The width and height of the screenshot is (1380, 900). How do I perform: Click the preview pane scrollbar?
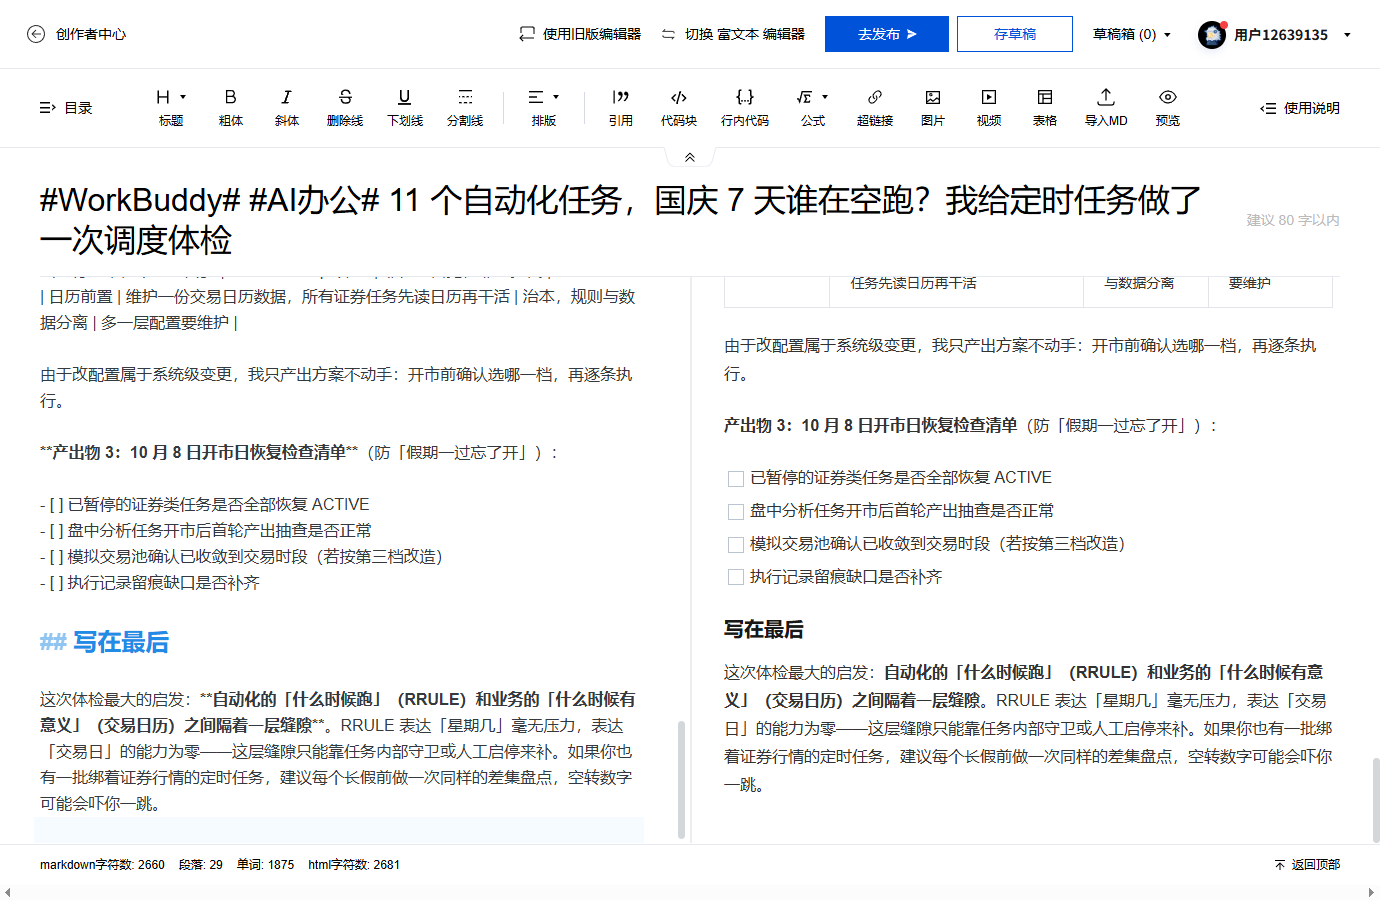pos(1375,800)
